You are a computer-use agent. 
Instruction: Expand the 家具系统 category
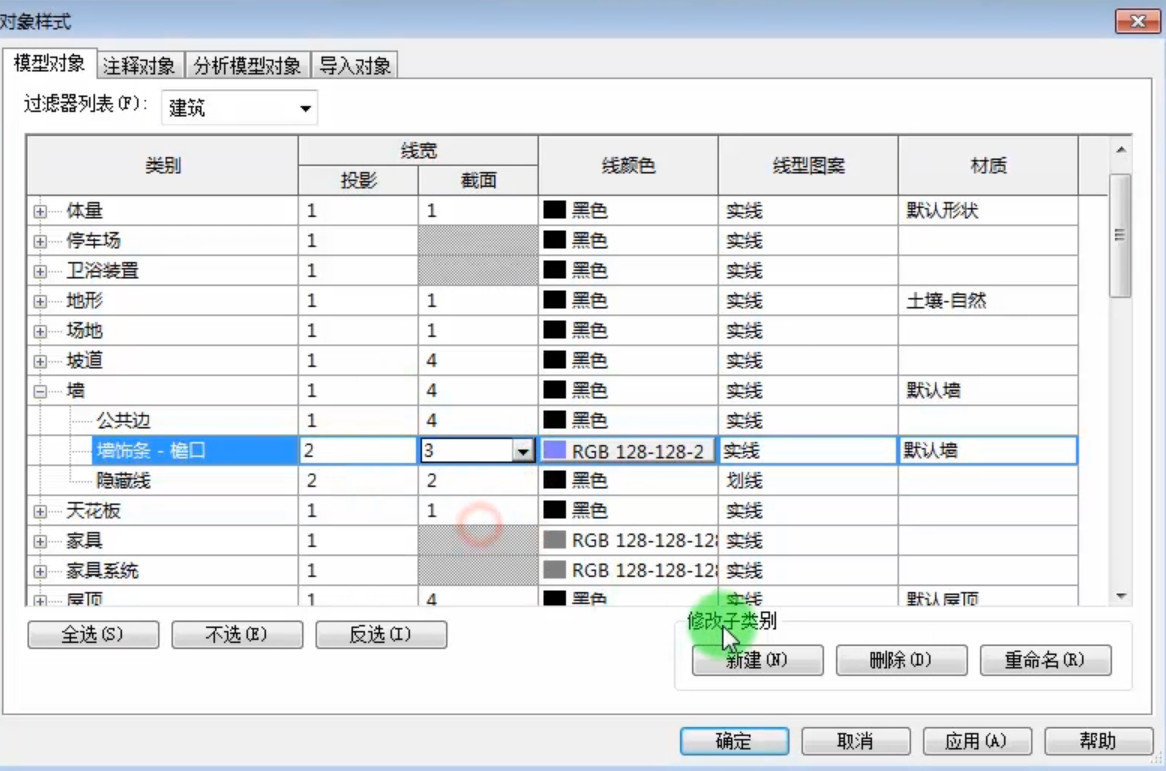40,571
